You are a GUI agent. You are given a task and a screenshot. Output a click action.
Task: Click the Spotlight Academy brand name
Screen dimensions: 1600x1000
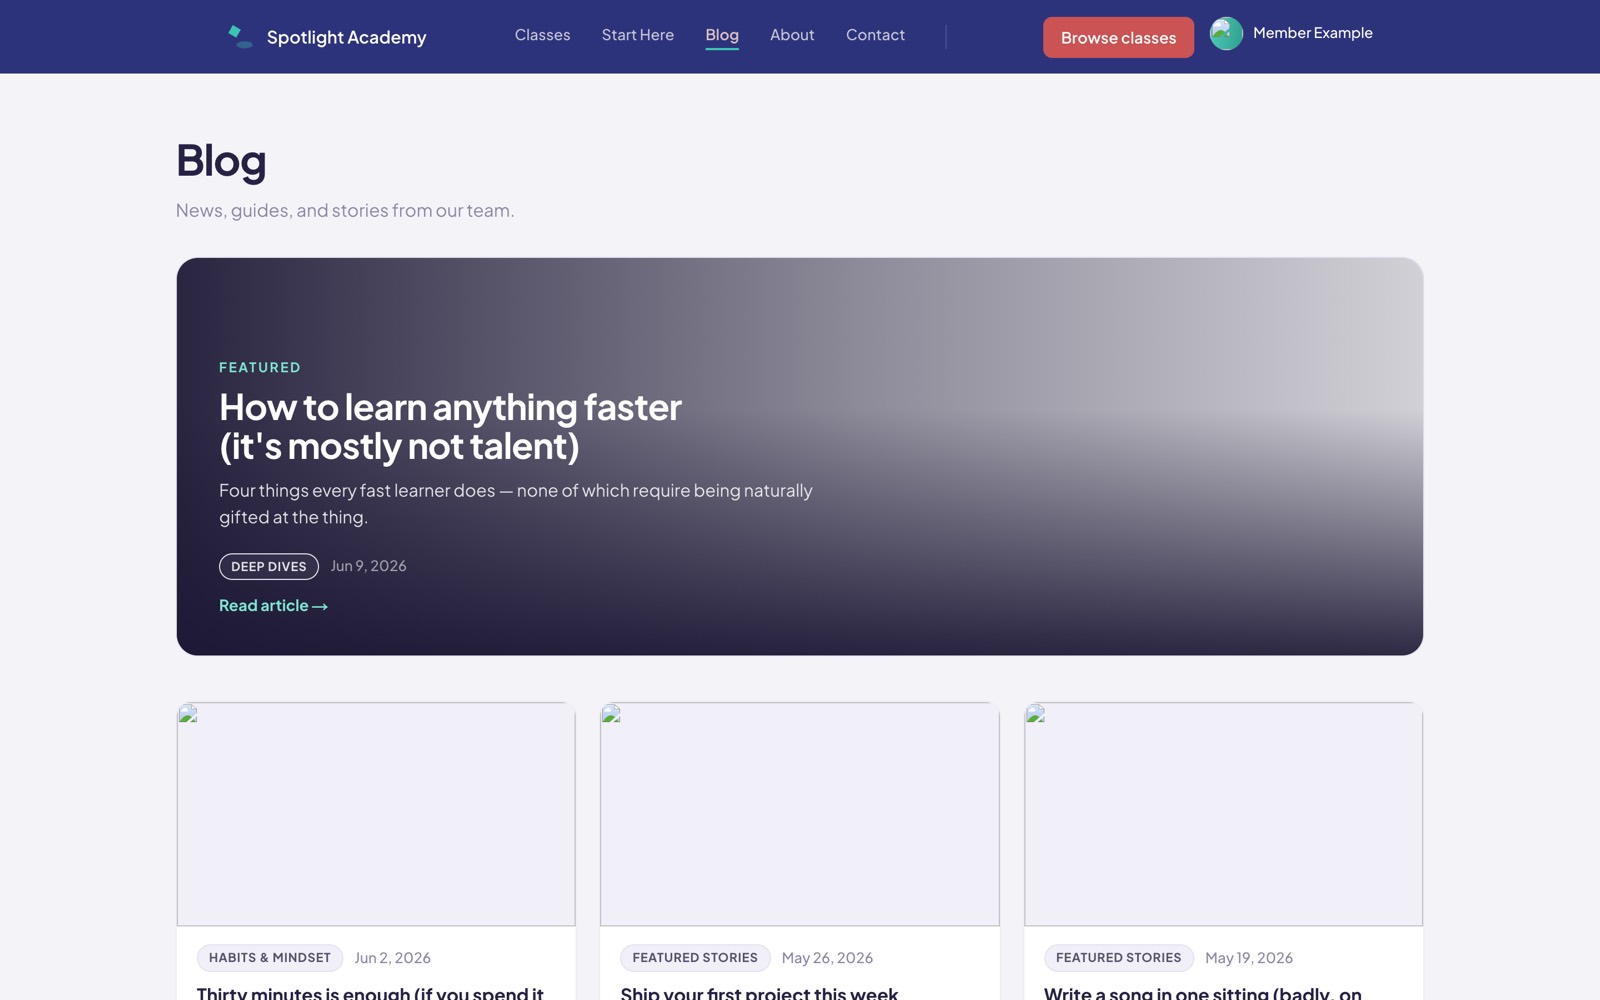tap(346, 37)
